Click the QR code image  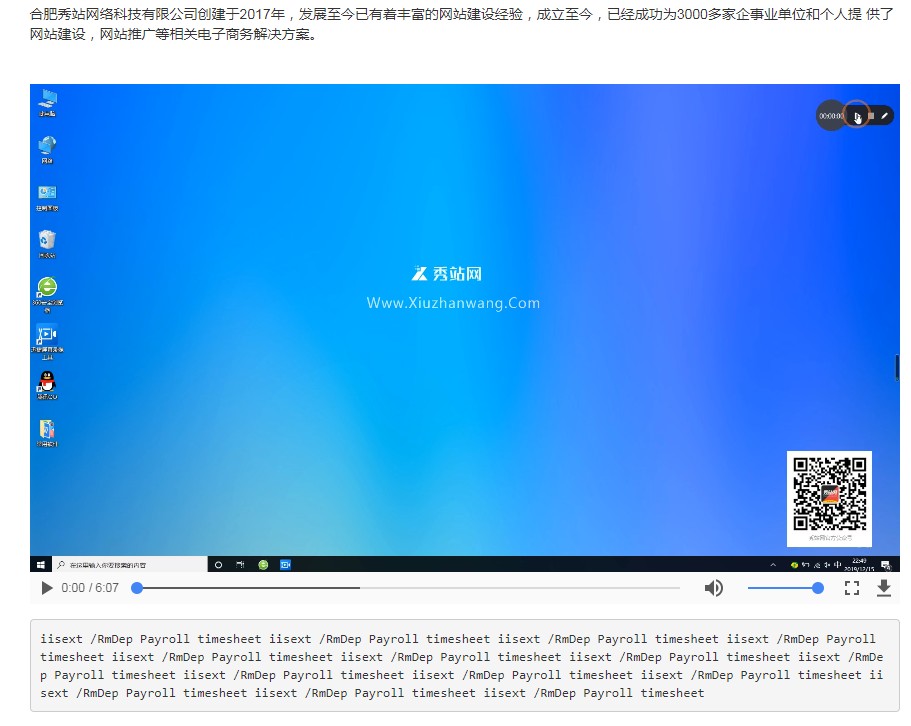coord(829,494)
